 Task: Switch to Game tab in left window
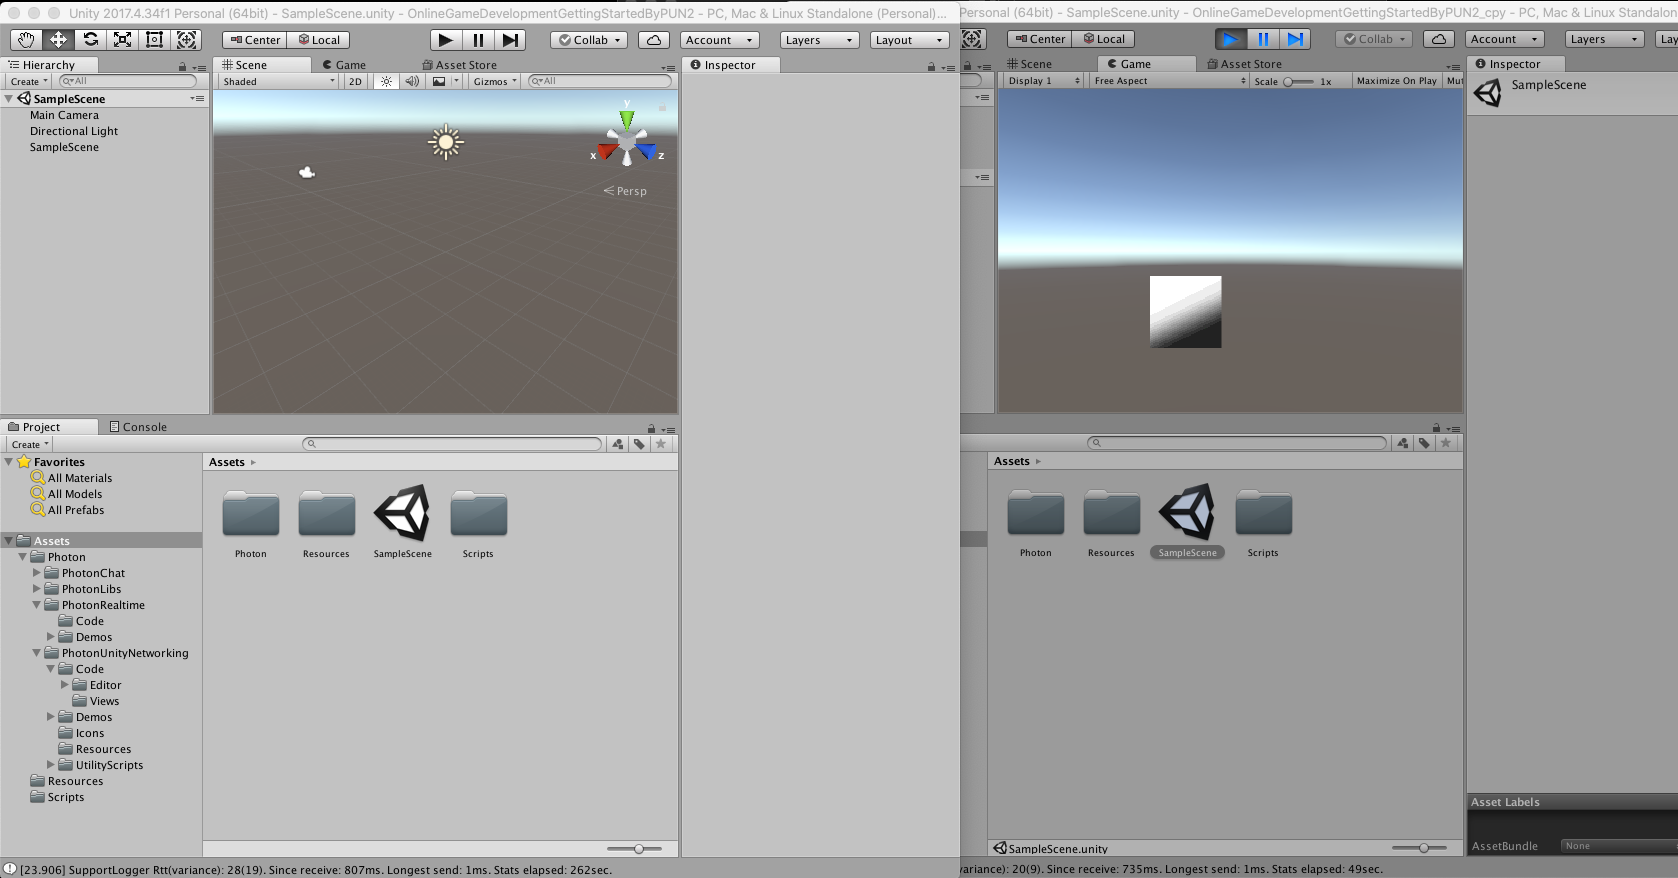tap(344, 65)
